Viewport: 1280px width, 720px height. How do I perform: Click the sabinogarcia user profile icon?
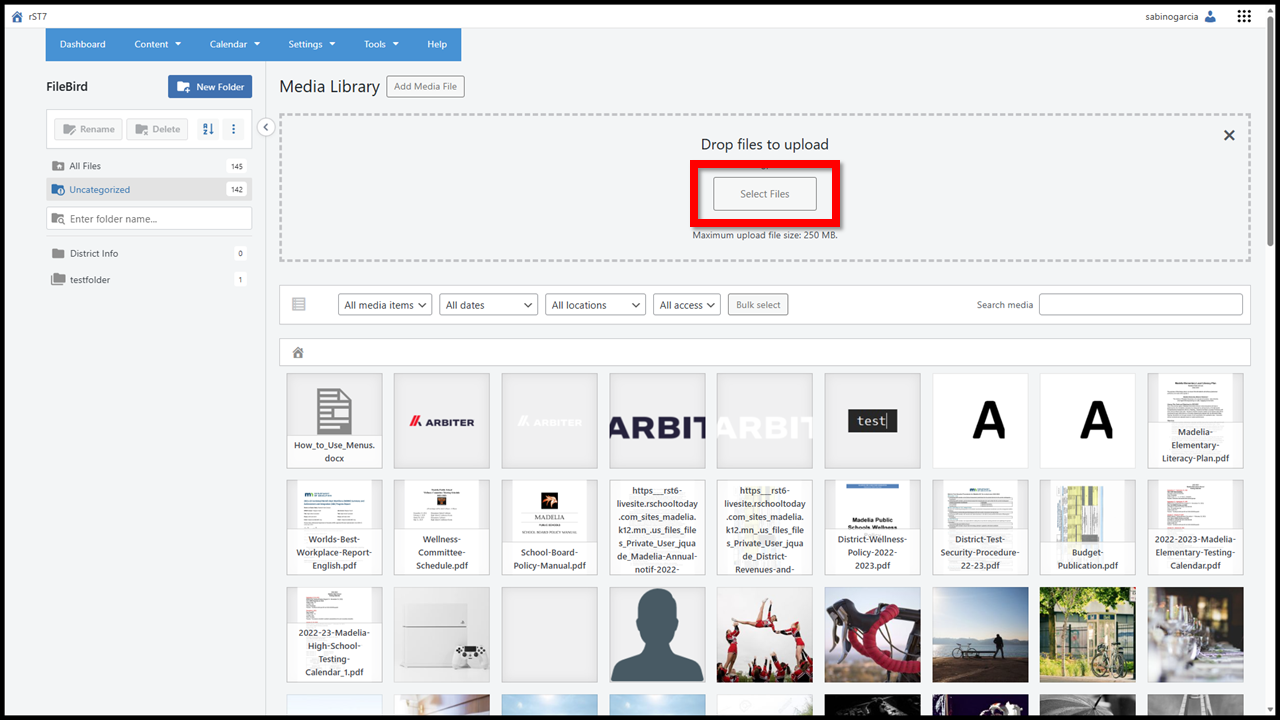tap(1211, 16)
